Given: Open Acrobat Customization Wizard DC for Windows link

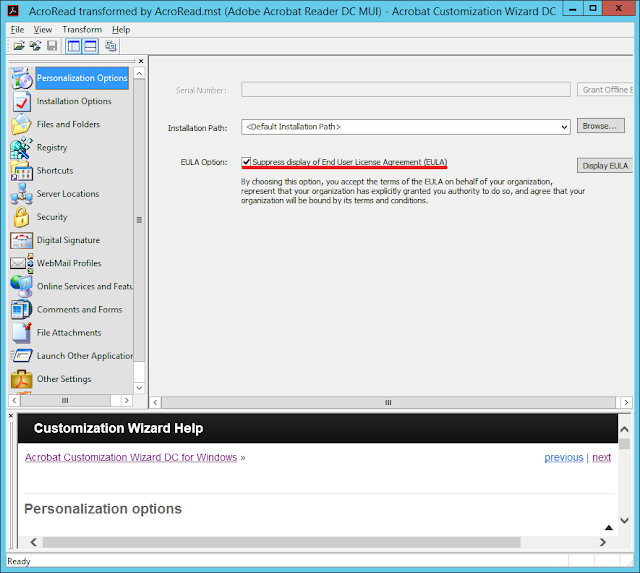Looking at the screenshot, I should point(131,458).
